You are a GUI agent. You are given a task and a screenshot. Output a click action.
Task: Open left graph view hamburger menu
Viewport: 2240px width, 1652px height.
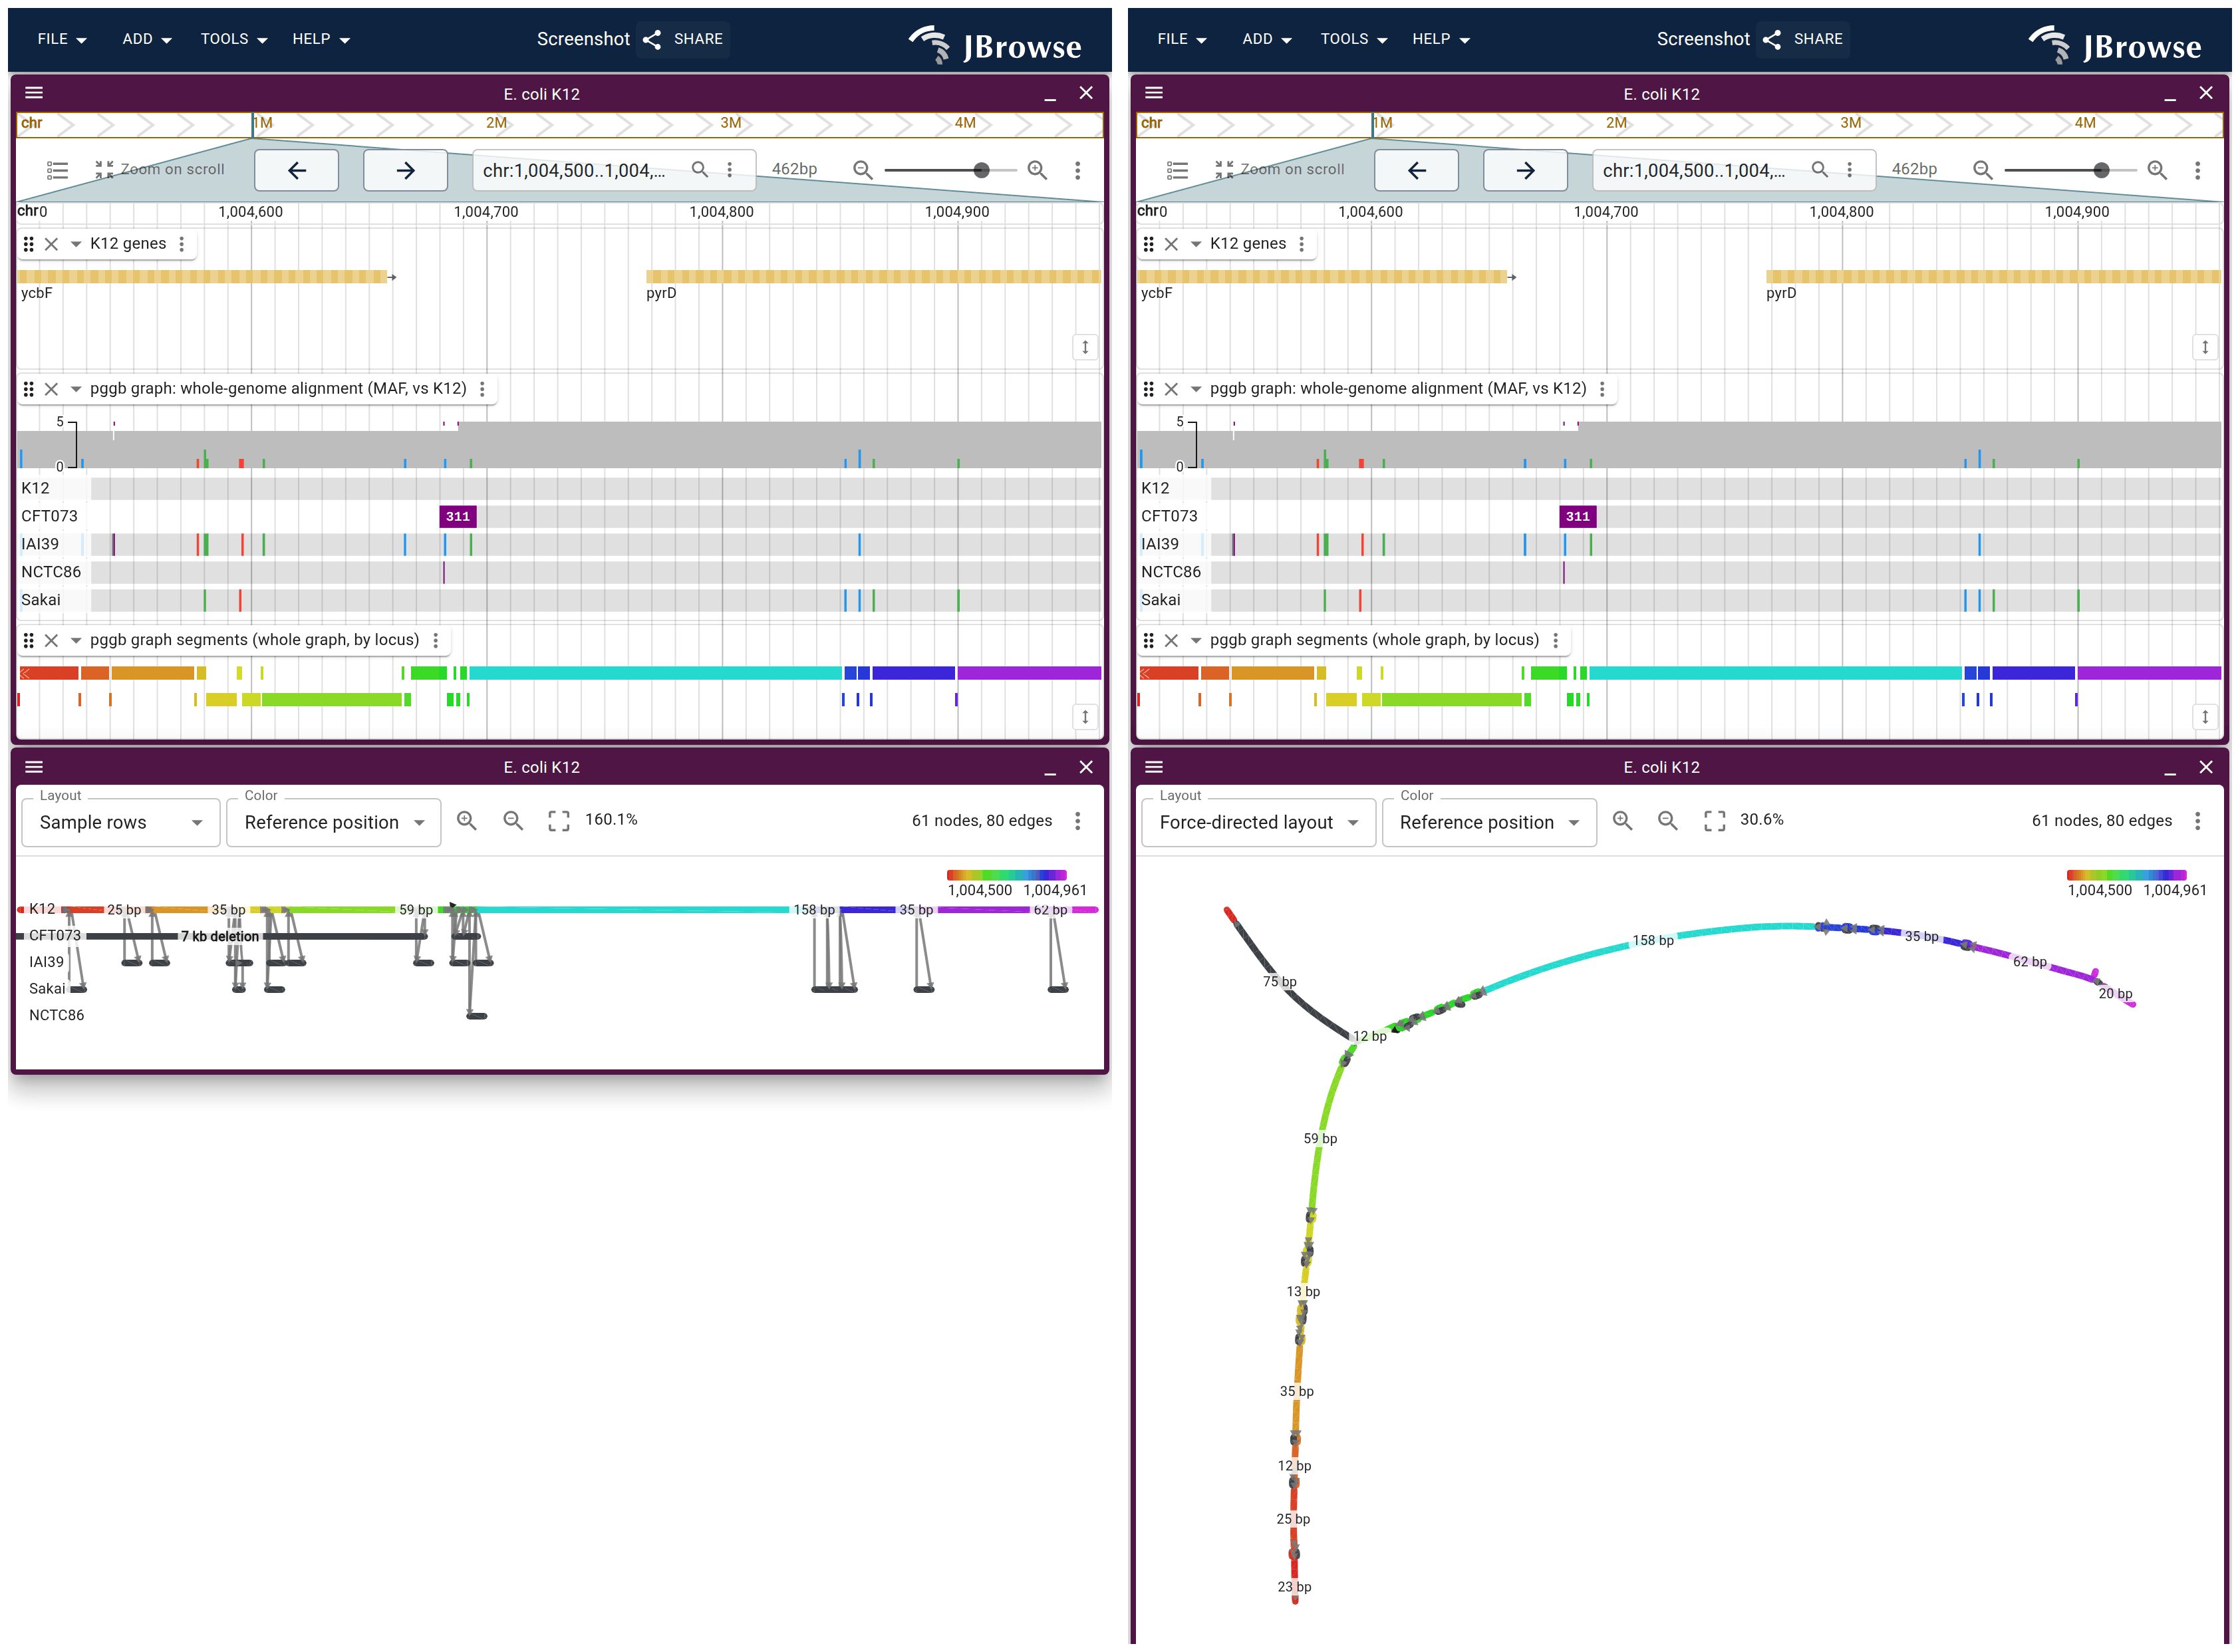(34, 767)
